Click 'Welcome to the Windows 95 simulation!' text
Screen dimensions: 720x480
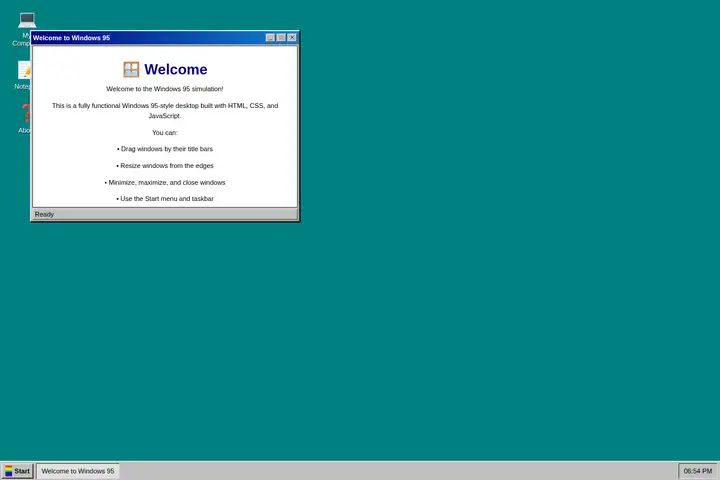165,89
